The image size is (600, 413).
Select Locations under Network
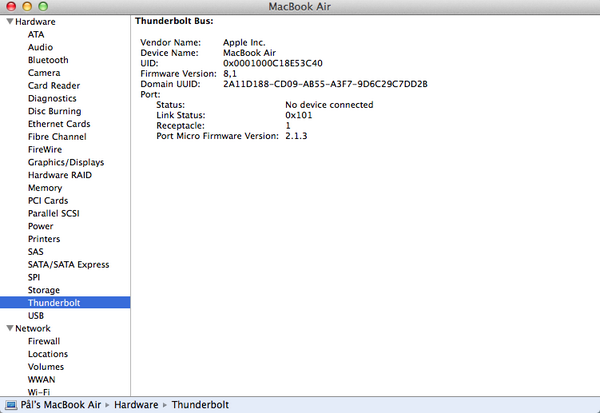48,354
